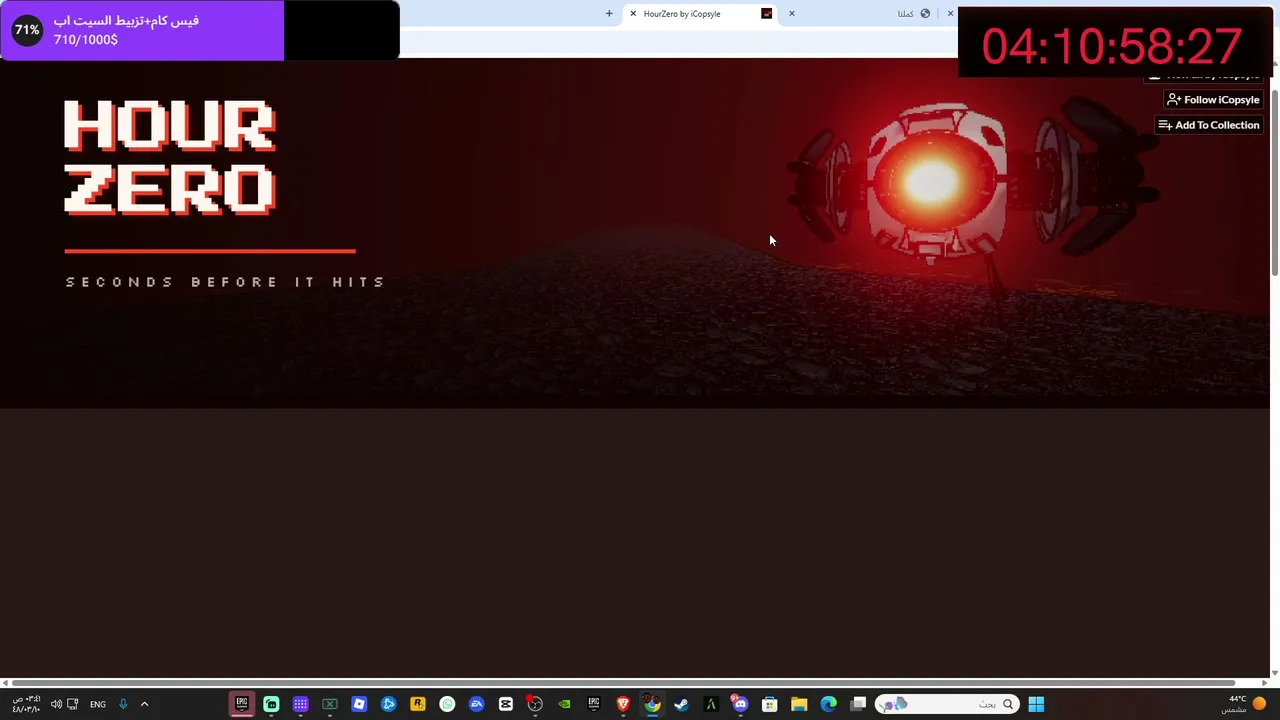
Task: Click the HOUR ZERO pixel title
Action: click(169, 157)
